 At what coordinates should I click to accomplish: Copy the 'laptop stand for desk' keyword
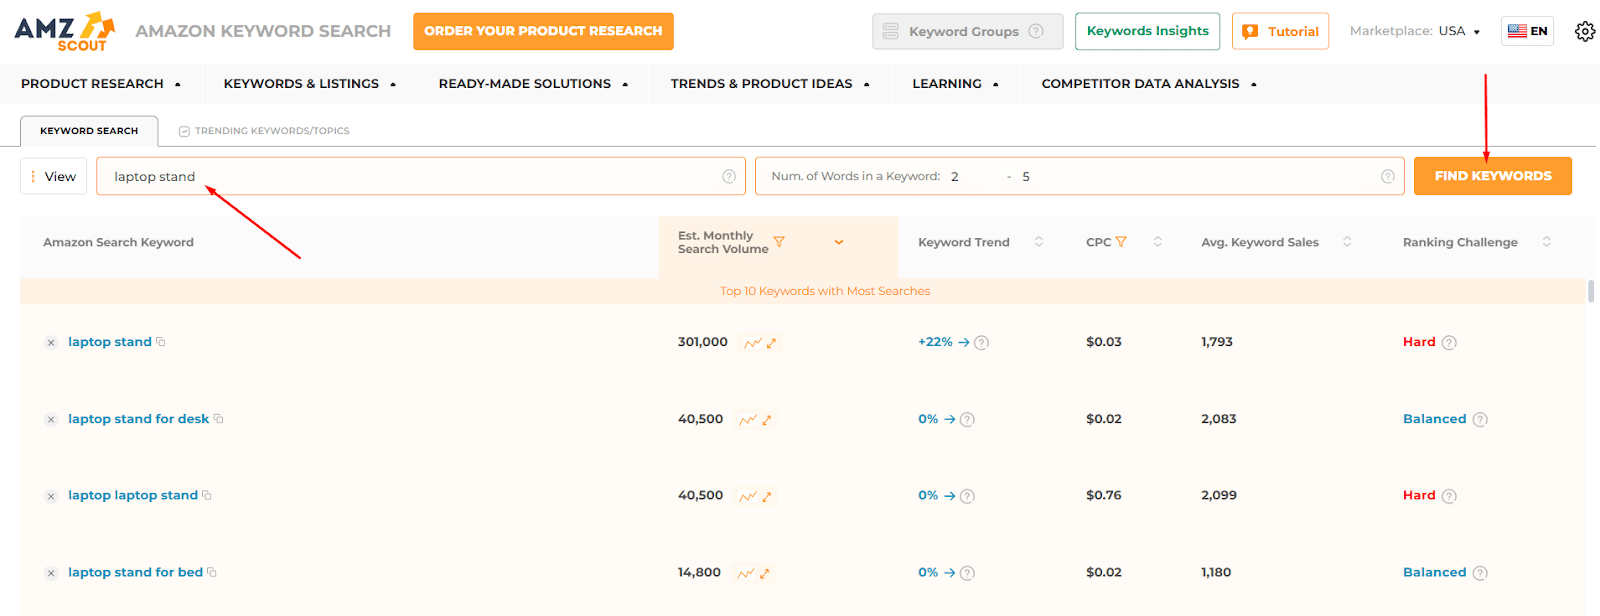(x=219, y=419)
